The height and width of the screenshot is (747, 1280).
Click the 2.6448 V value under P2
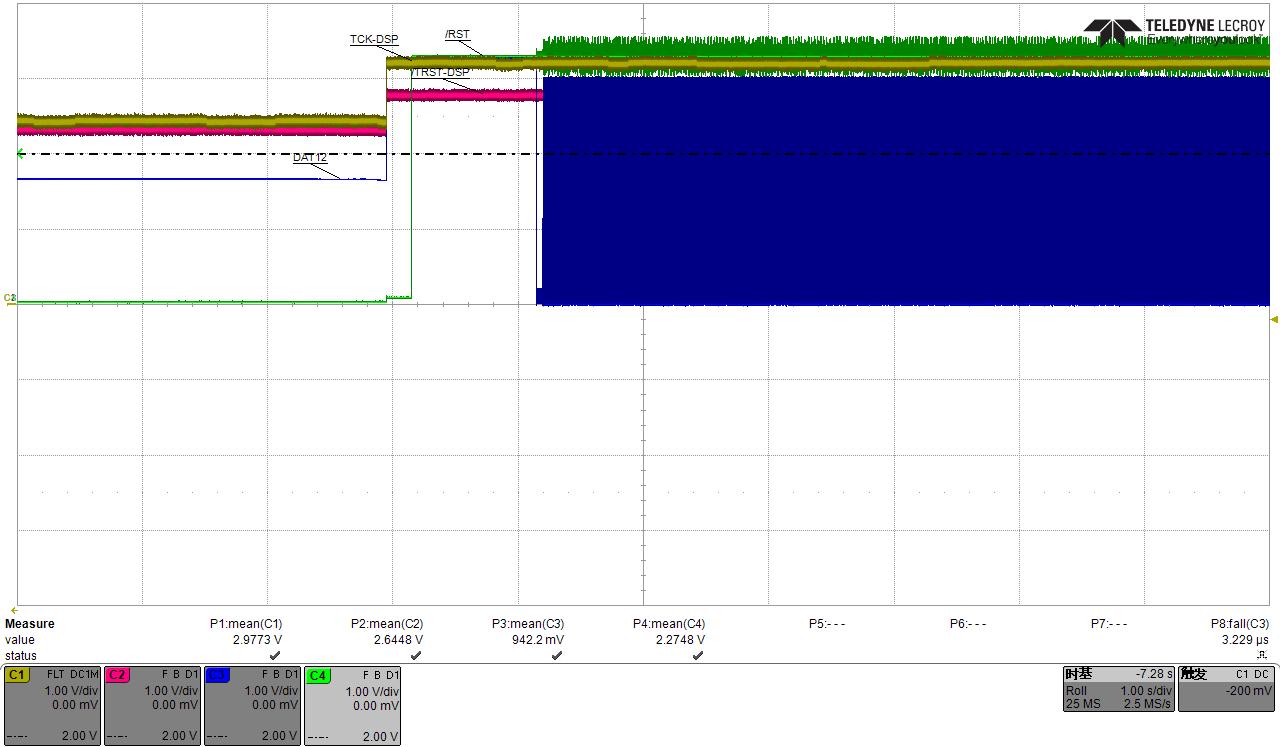[x=399, y=640]
